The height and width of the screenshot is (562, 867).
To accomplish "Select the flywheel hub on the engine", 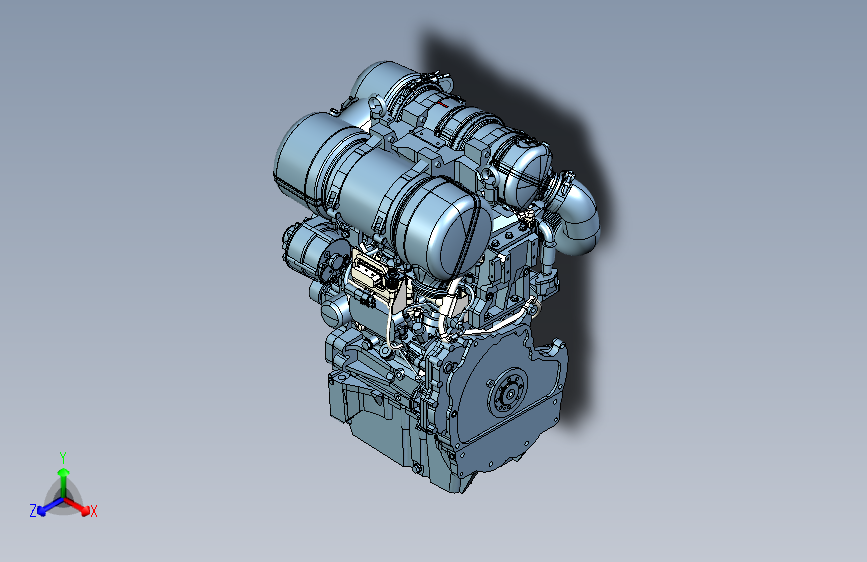I will point(508,392).
